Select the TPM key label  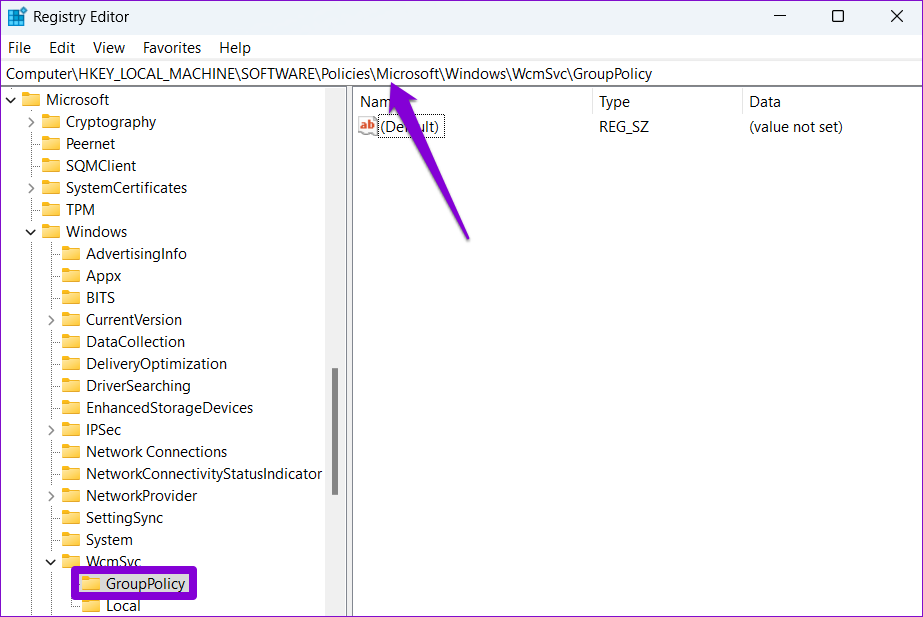pos(80,210)
